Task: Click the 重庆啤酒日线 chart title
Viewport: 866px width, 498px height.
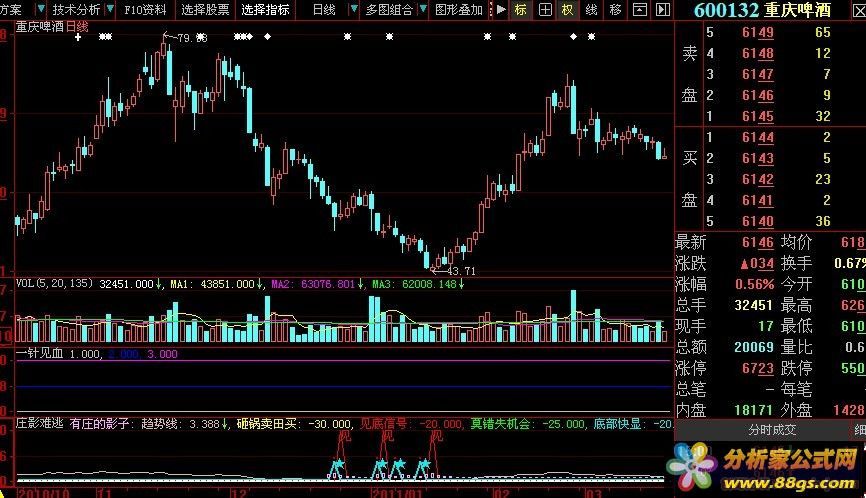Action: [51, 27]
